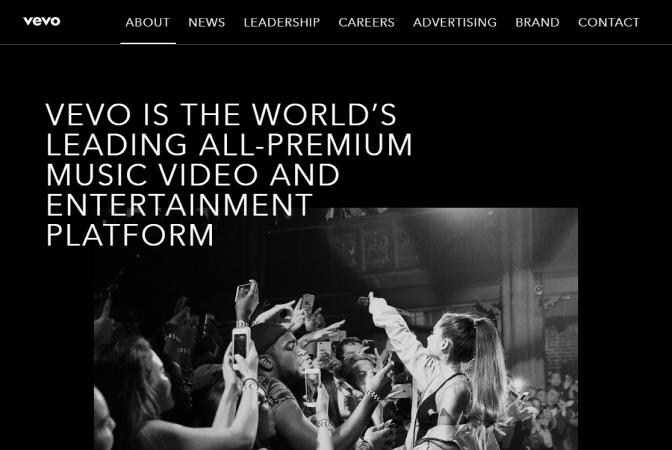Open the Leadership page
672x450 pixels.
click(x=282, y=22)
